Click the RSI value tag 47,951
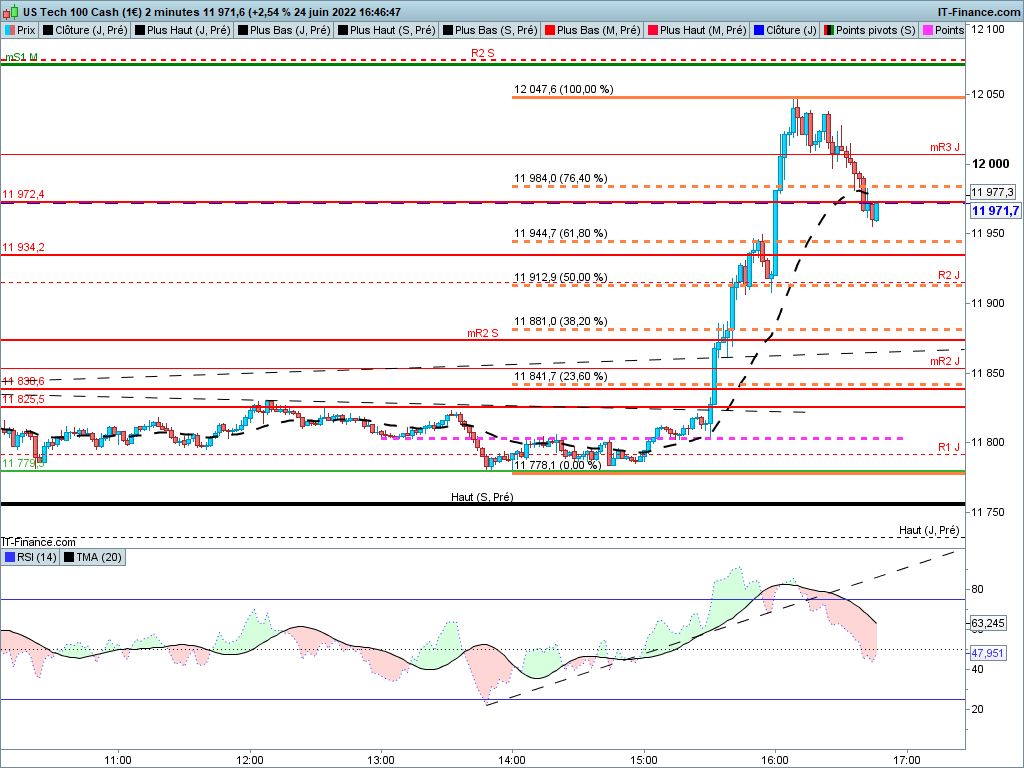Image resolution: width=1024 pixels, height=768 pixels. pos(987,653)
